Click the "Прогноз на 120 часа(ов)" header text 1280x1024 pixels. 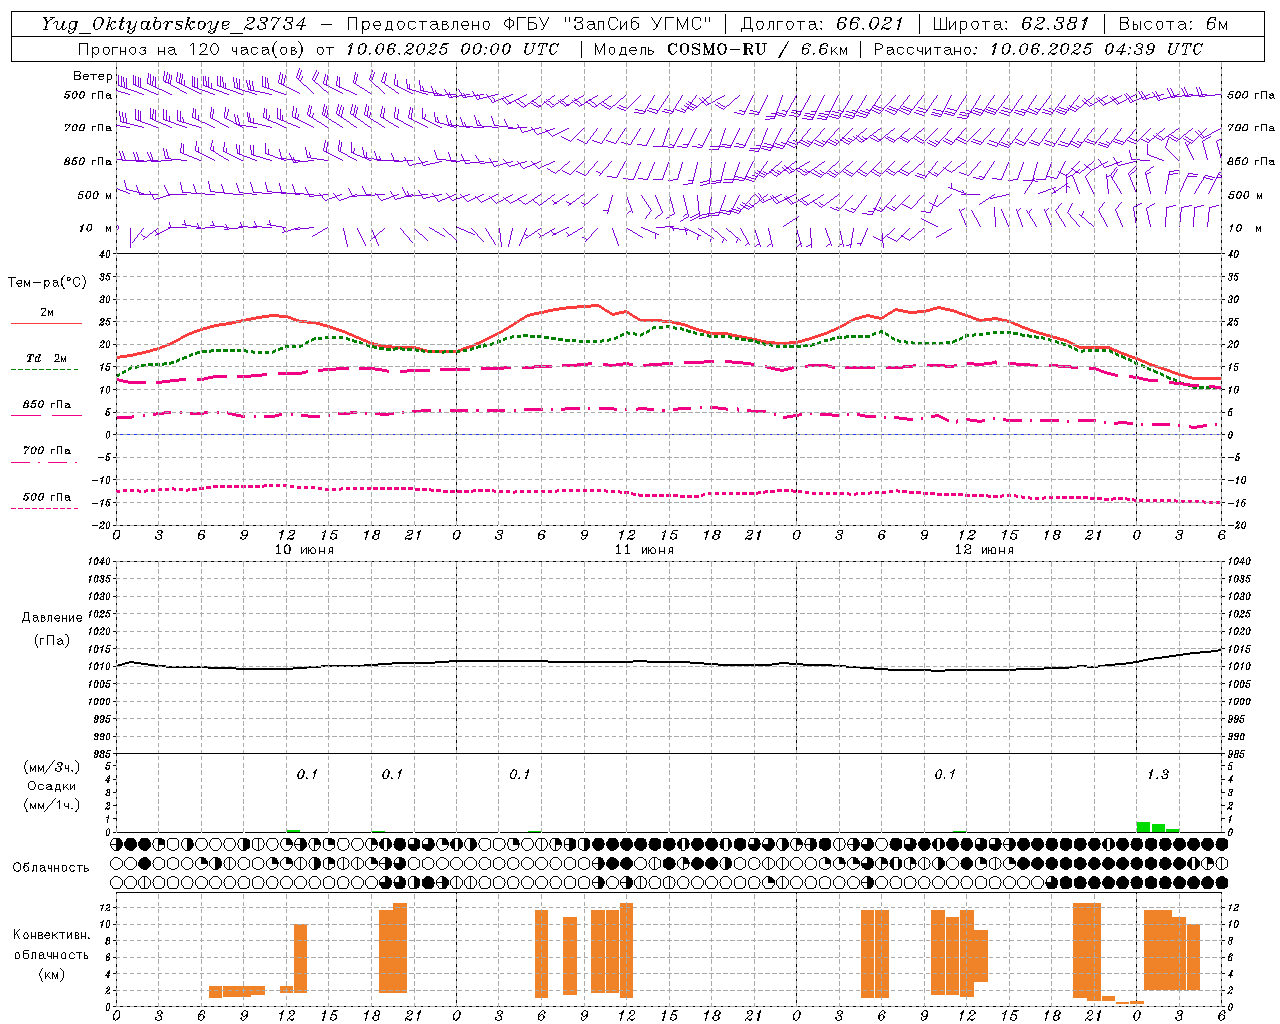[x=192, y=49]
